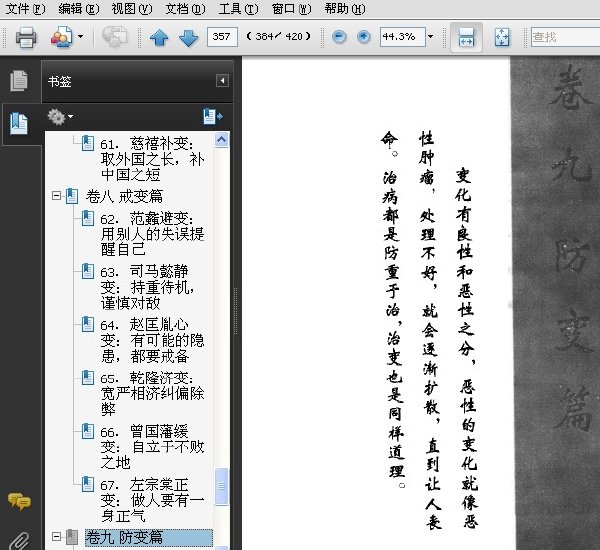Open the 视图(V) menu
Image resolution: width=600 pixels, height=550 pixels.
132,8
